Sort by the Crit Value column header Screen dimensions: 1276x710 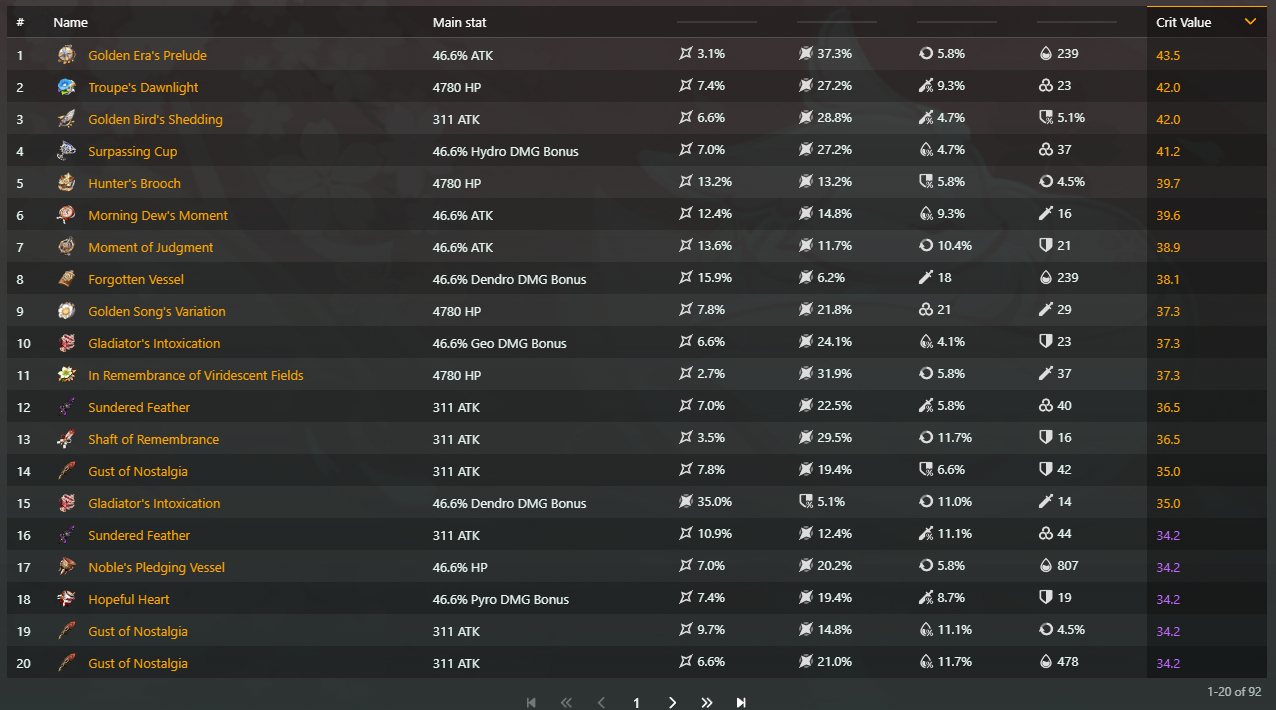point(1183,22)
